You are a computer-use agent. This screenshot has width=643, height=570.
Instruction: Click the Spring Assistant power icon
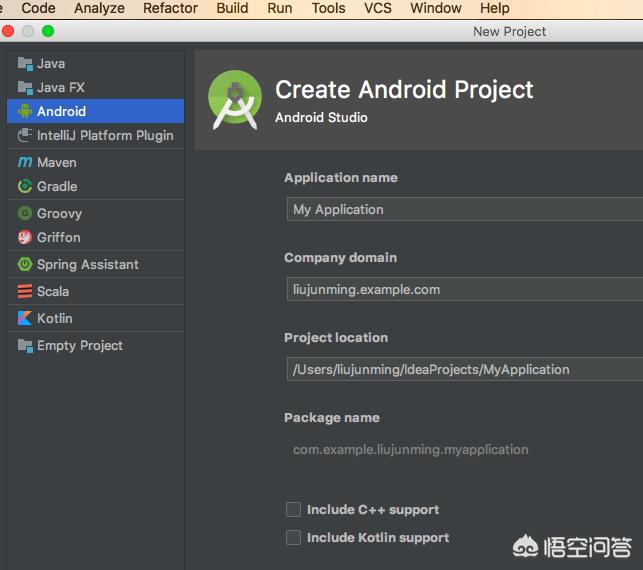pyautogui.click(x=25, y=264)
